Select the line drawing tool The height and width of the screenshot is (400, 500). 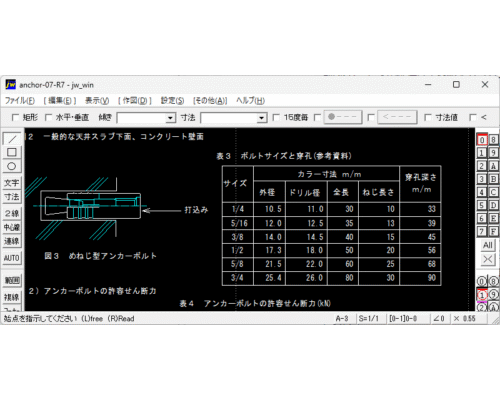[12, 139]
